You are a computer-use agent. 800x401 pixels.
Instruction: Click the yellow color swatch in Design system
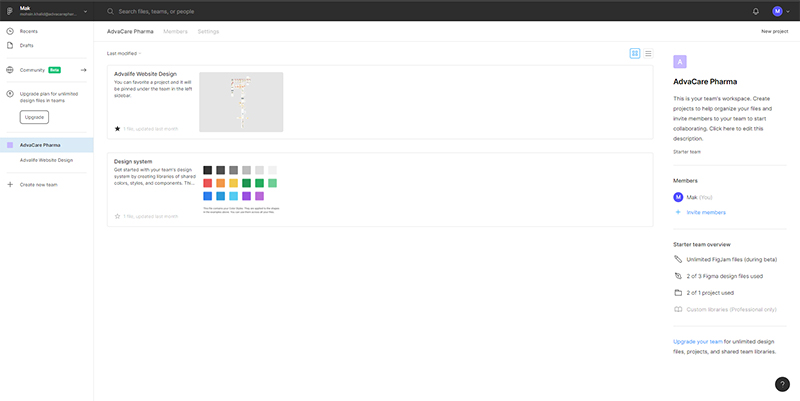click(233, 183)
